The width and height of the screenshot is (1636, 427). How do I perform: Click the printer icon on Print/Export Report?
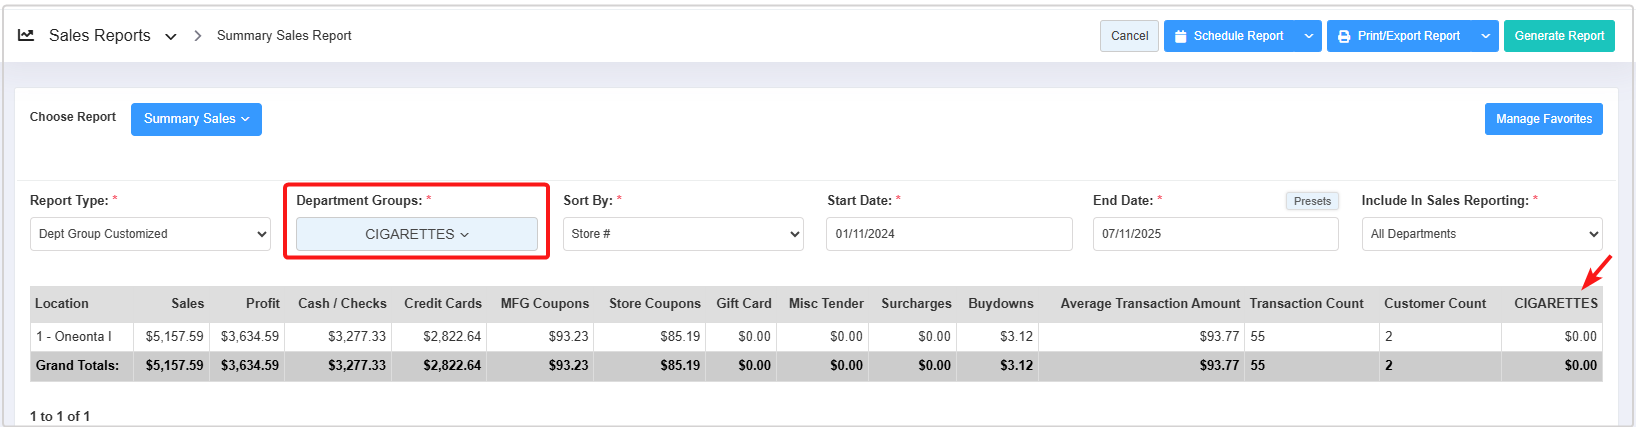click(1344, 36)
